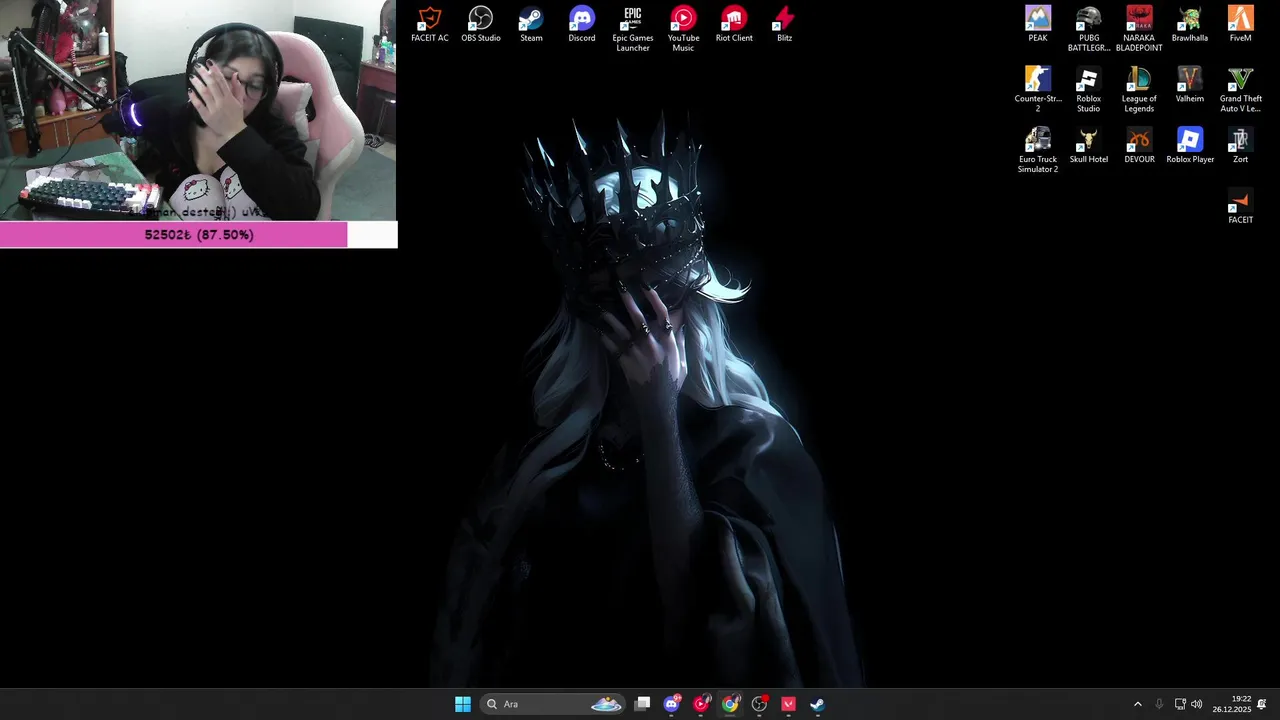Open the Steam desktop shortcut
The image size is (1280, 720).
point(531,25)
